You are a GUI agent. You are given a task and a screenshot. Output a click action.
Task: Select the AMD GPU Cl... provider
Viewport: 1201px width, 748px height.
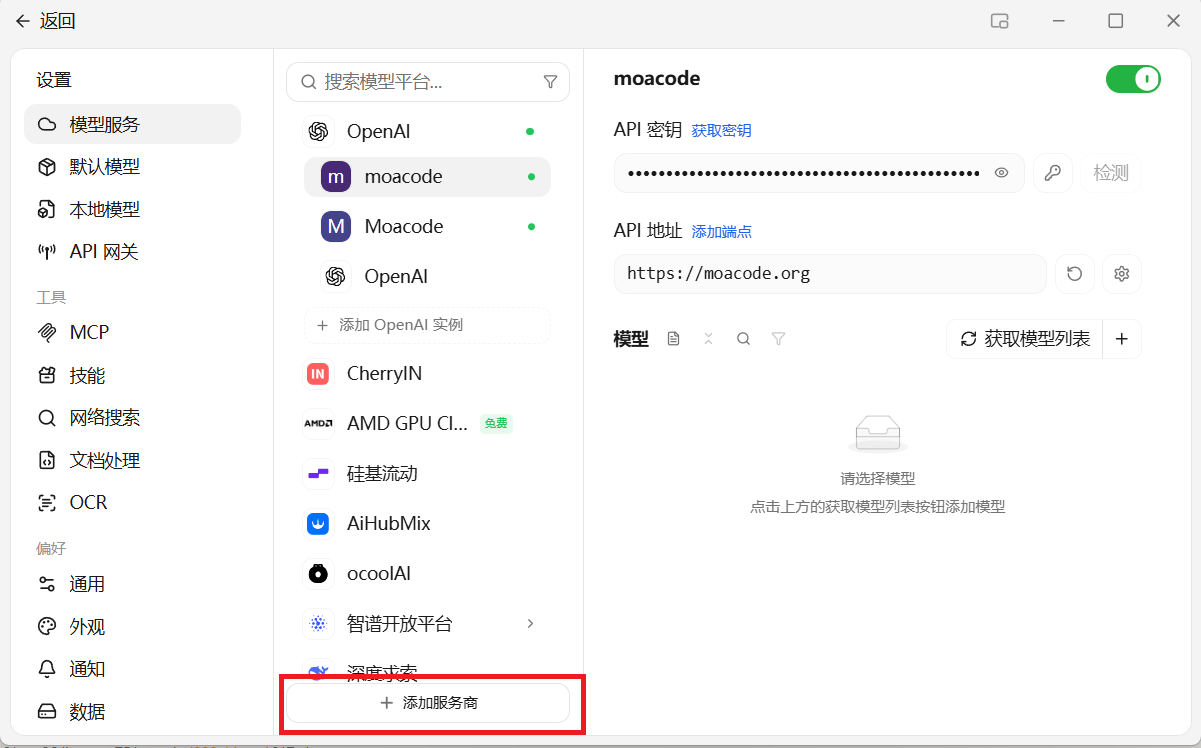(428, 423)
